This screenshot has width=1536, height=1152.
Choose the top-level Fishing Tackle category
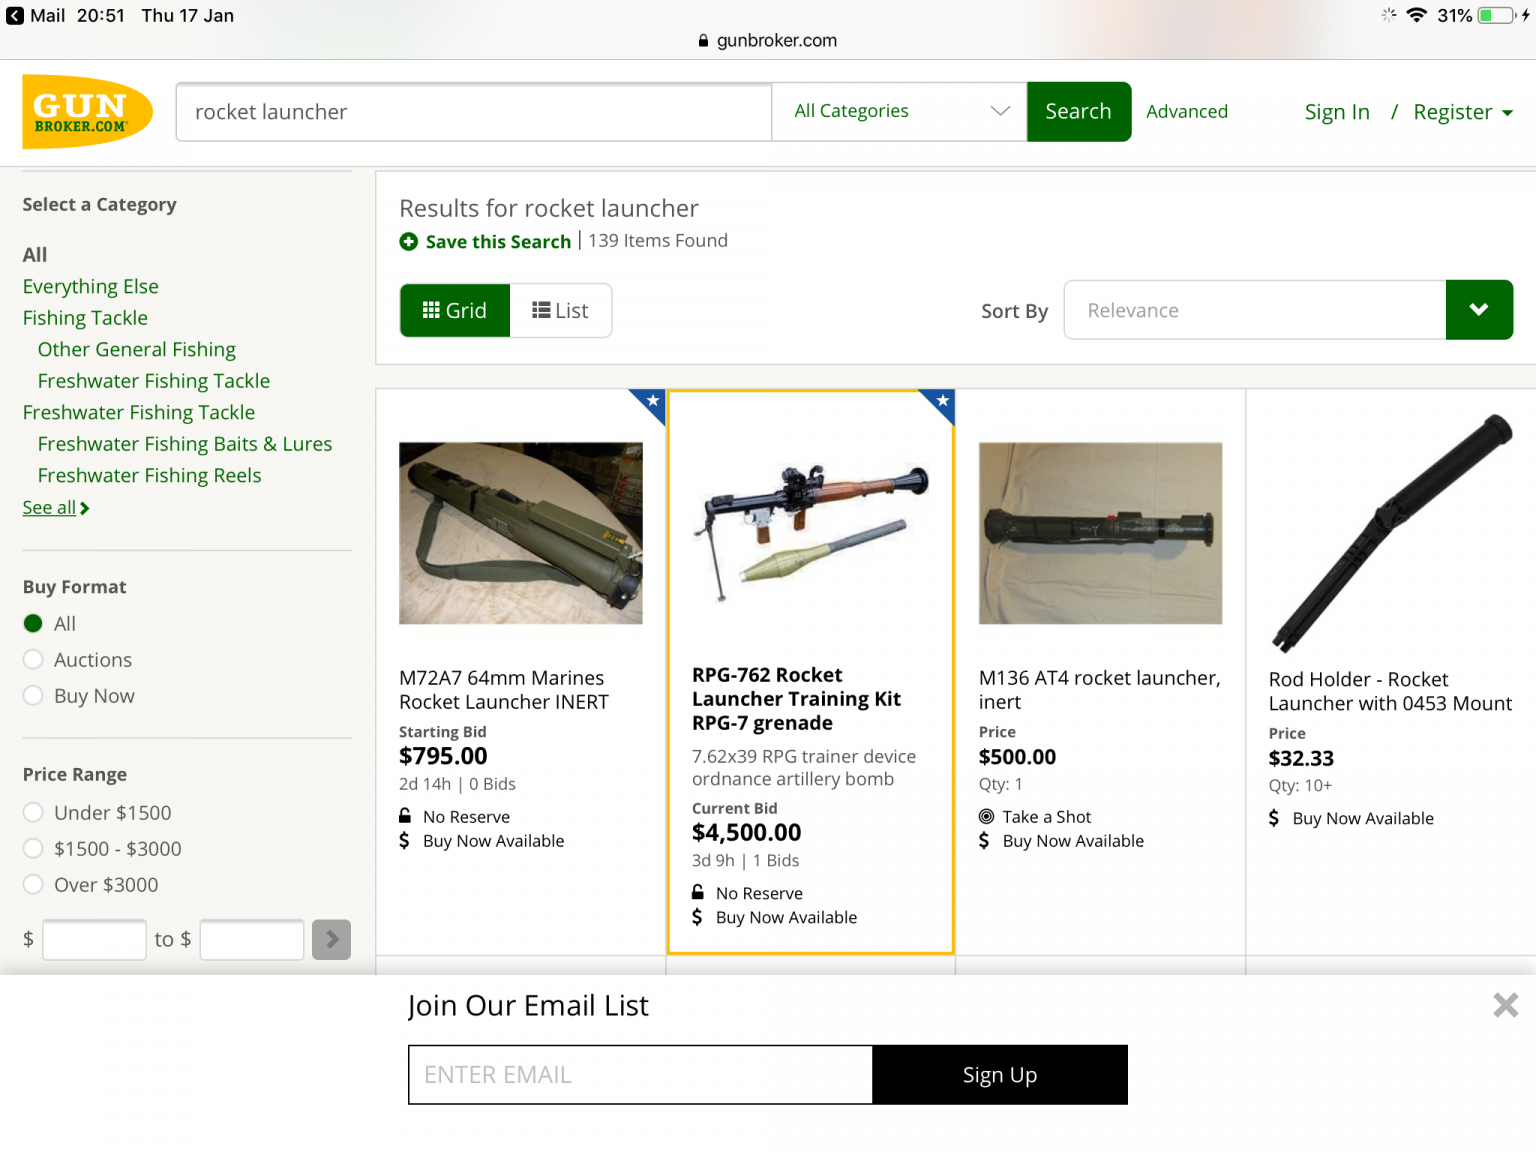pyautogui.click(x=85, y=317)
